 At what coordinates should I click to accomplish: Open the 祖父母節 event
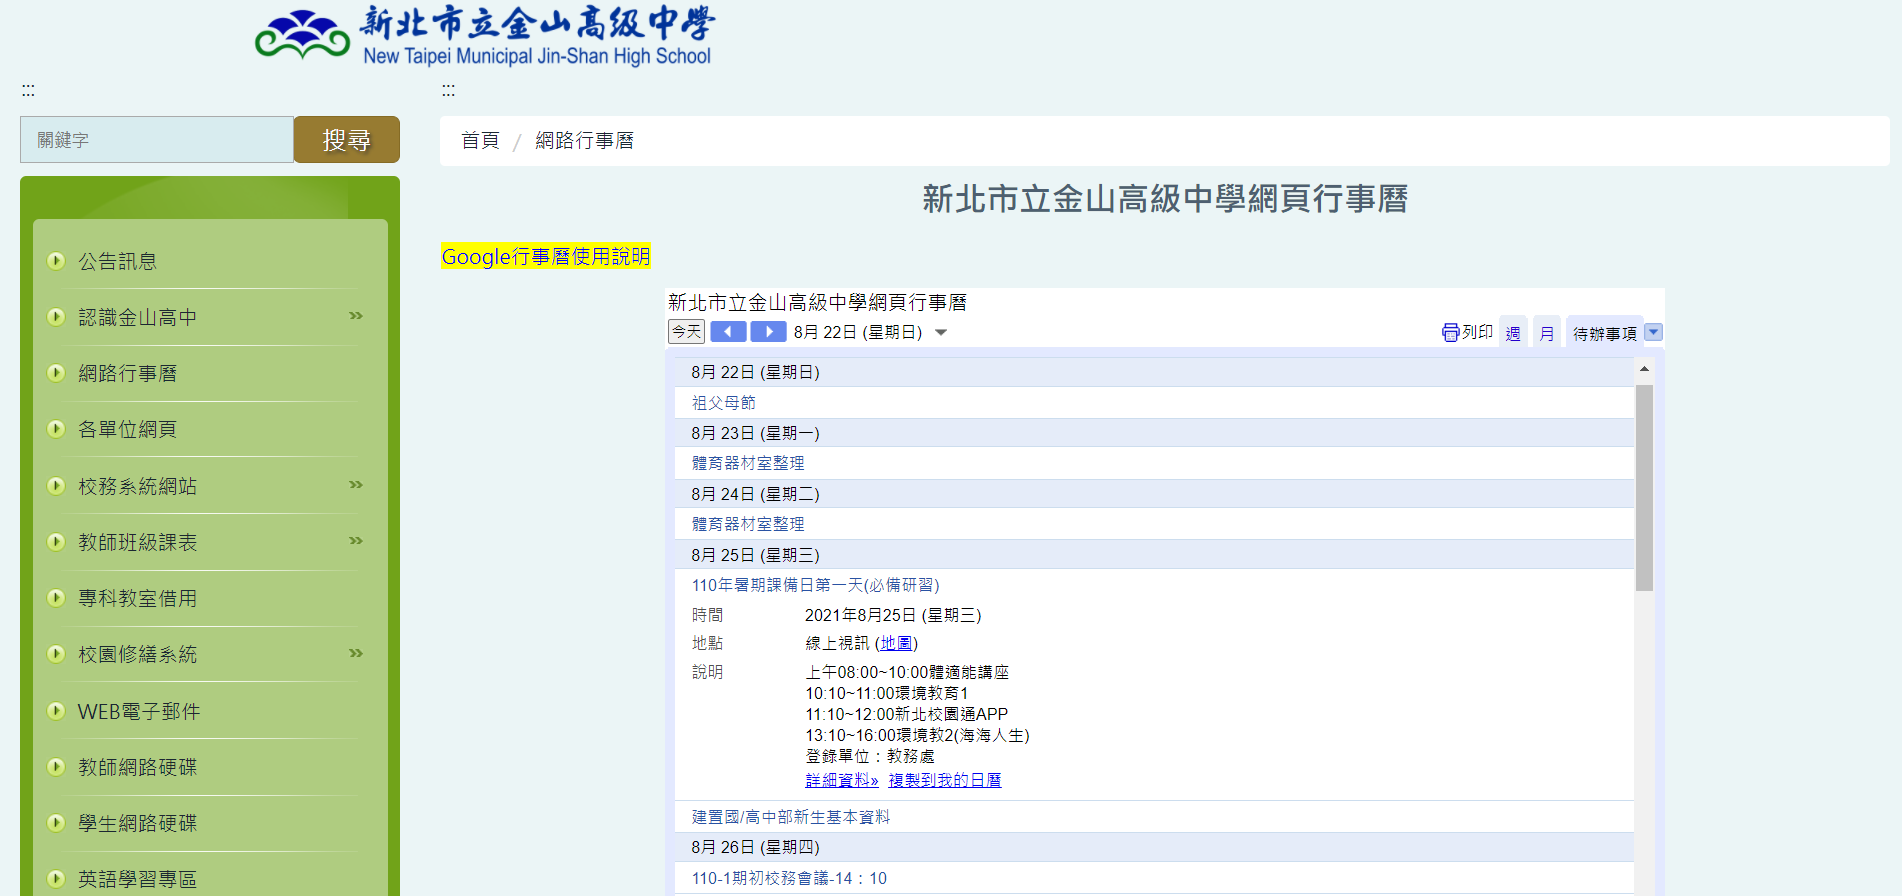point(724,402)
